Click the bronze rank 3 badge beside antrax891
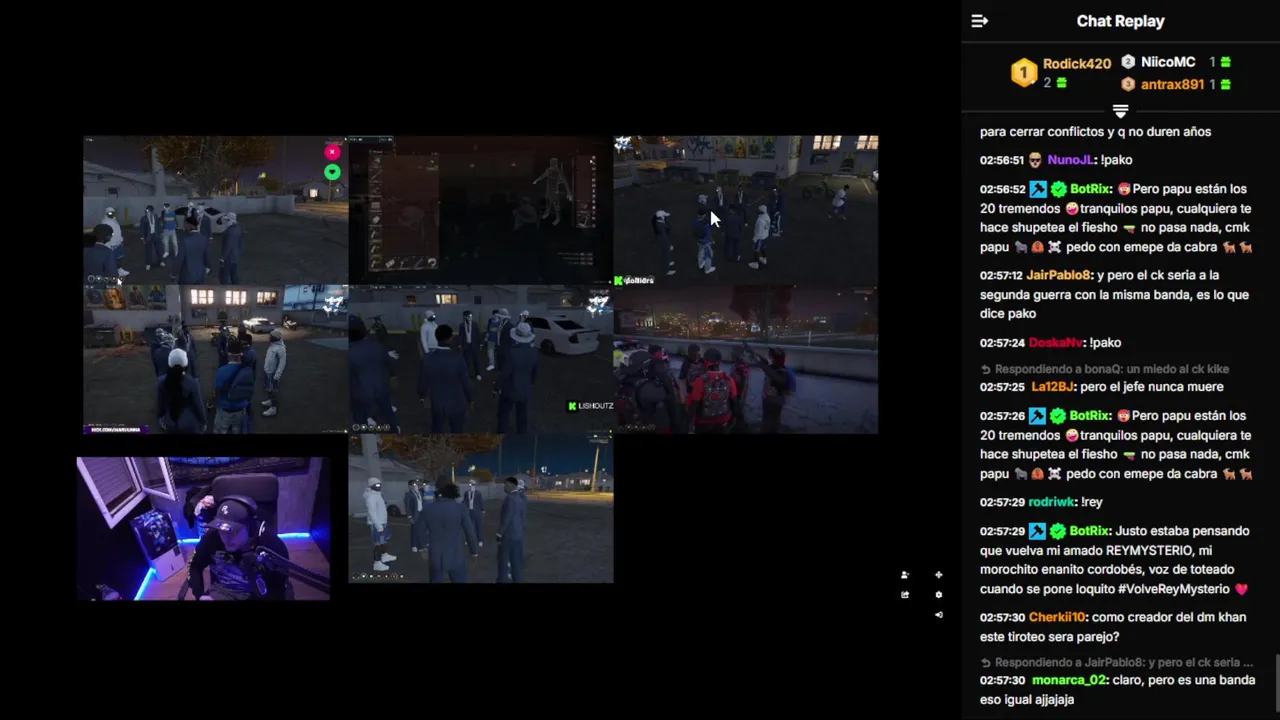Screen dimensions: 1280x720 [x=1128, y=84]
